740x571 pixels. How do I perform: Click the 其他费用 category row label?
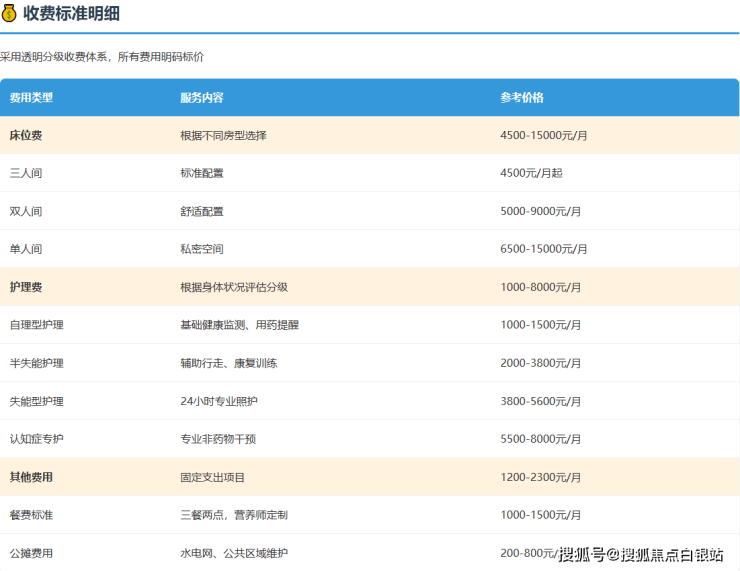click(x=31, y=477)
